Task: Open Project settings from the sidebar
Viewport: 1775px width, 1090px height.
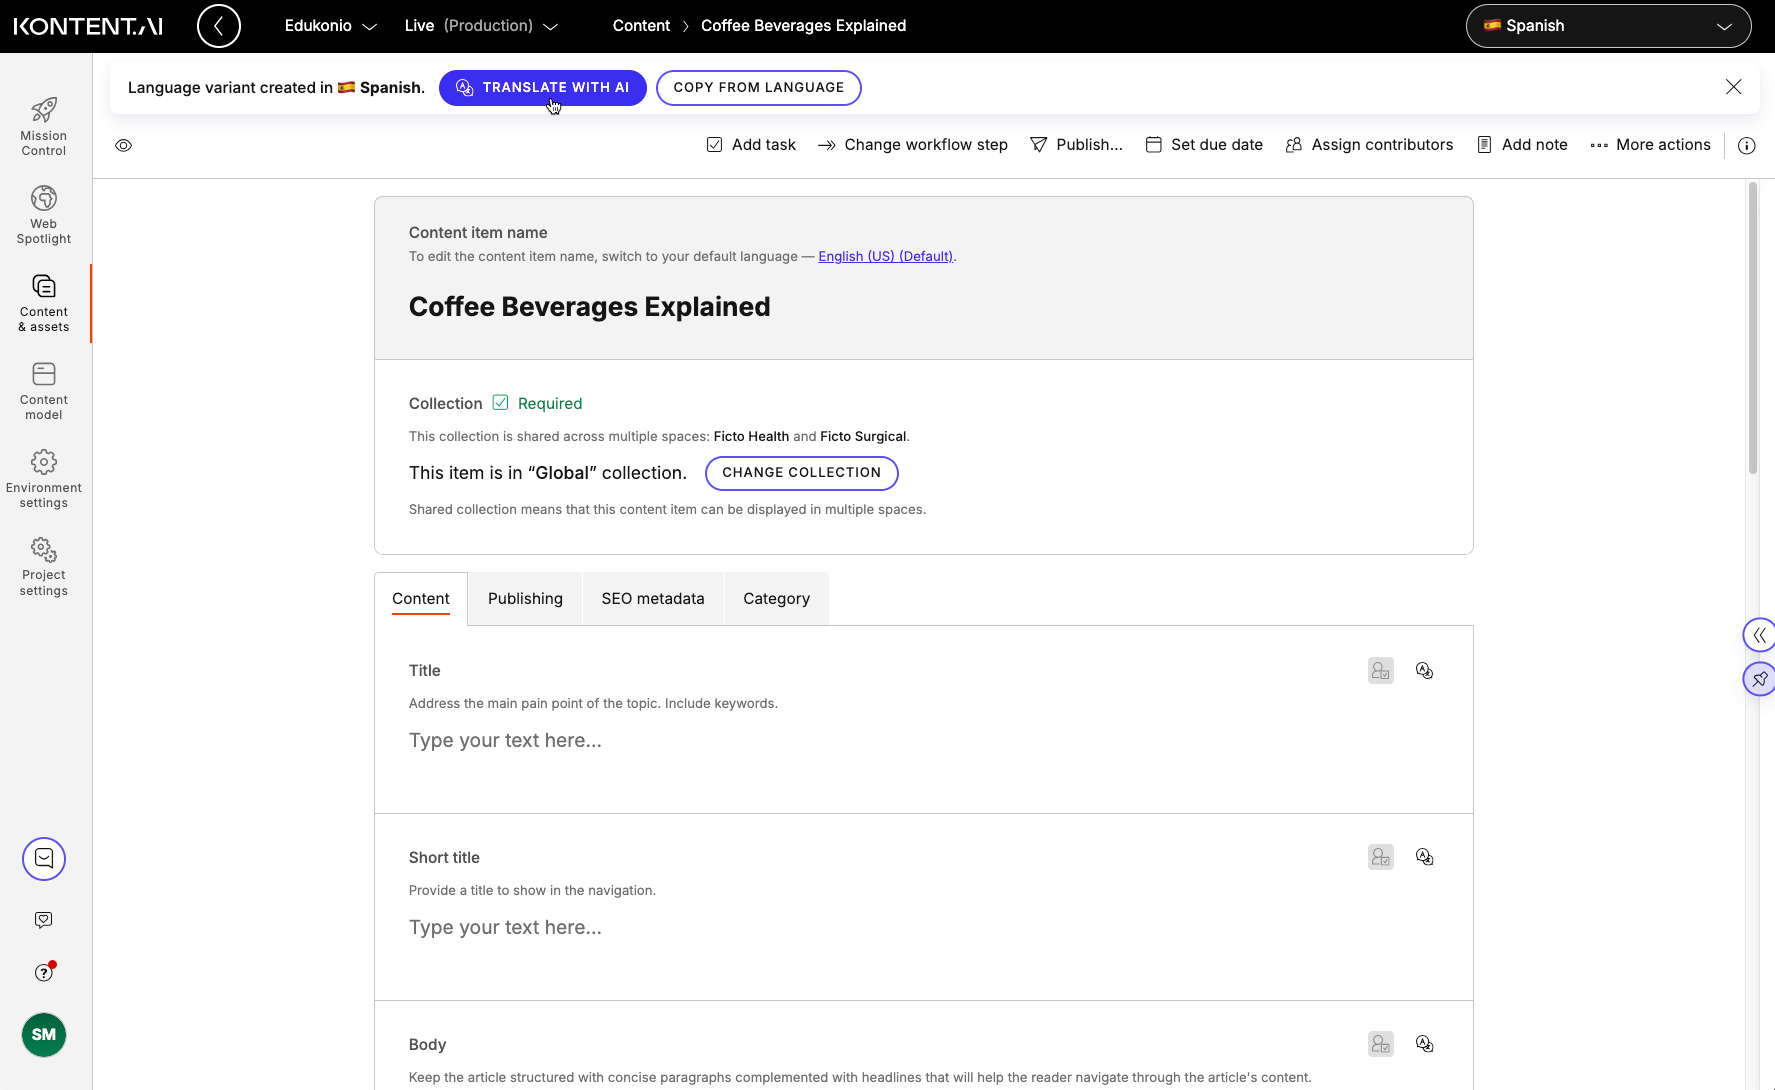Action: pyautogui.click(x=43, y=565)
